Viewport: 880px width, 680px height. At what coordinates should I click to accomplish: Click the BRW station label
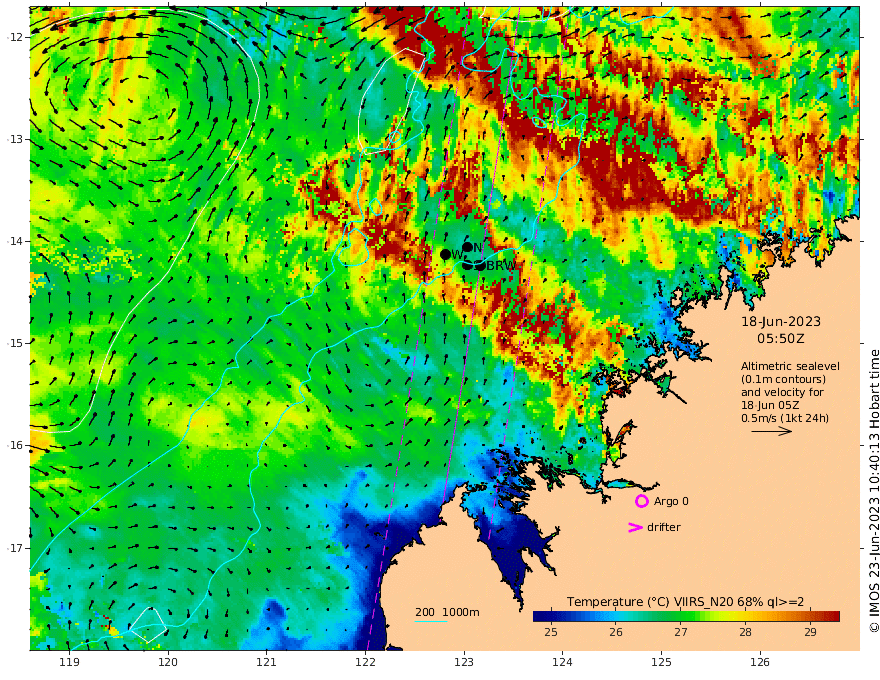(501, 266)
